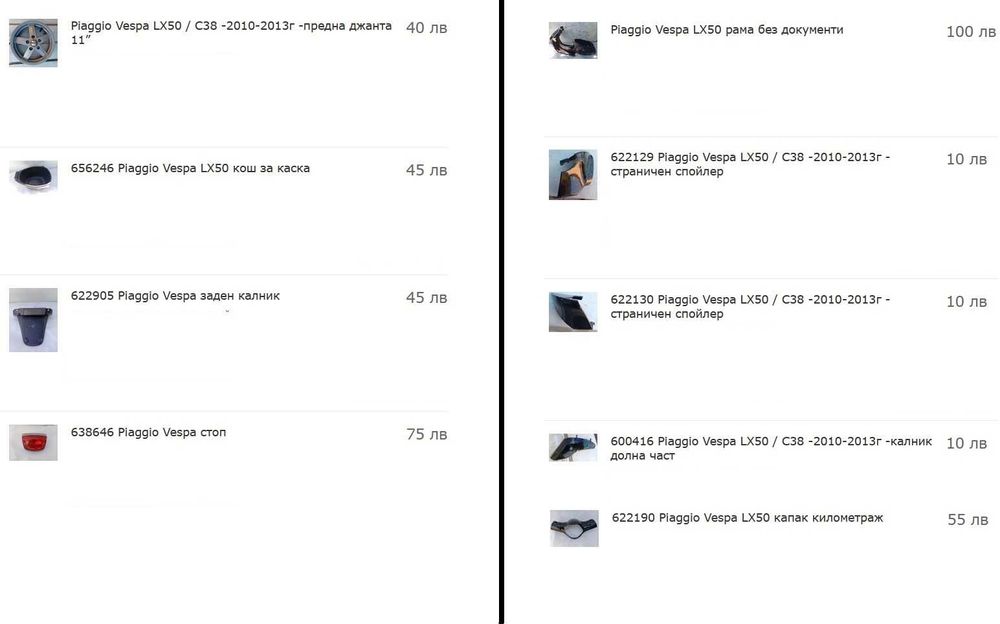Open the 622129 side spoiler image
Image resolution: width=1000 pixels, height=624 pixels.
573,175
